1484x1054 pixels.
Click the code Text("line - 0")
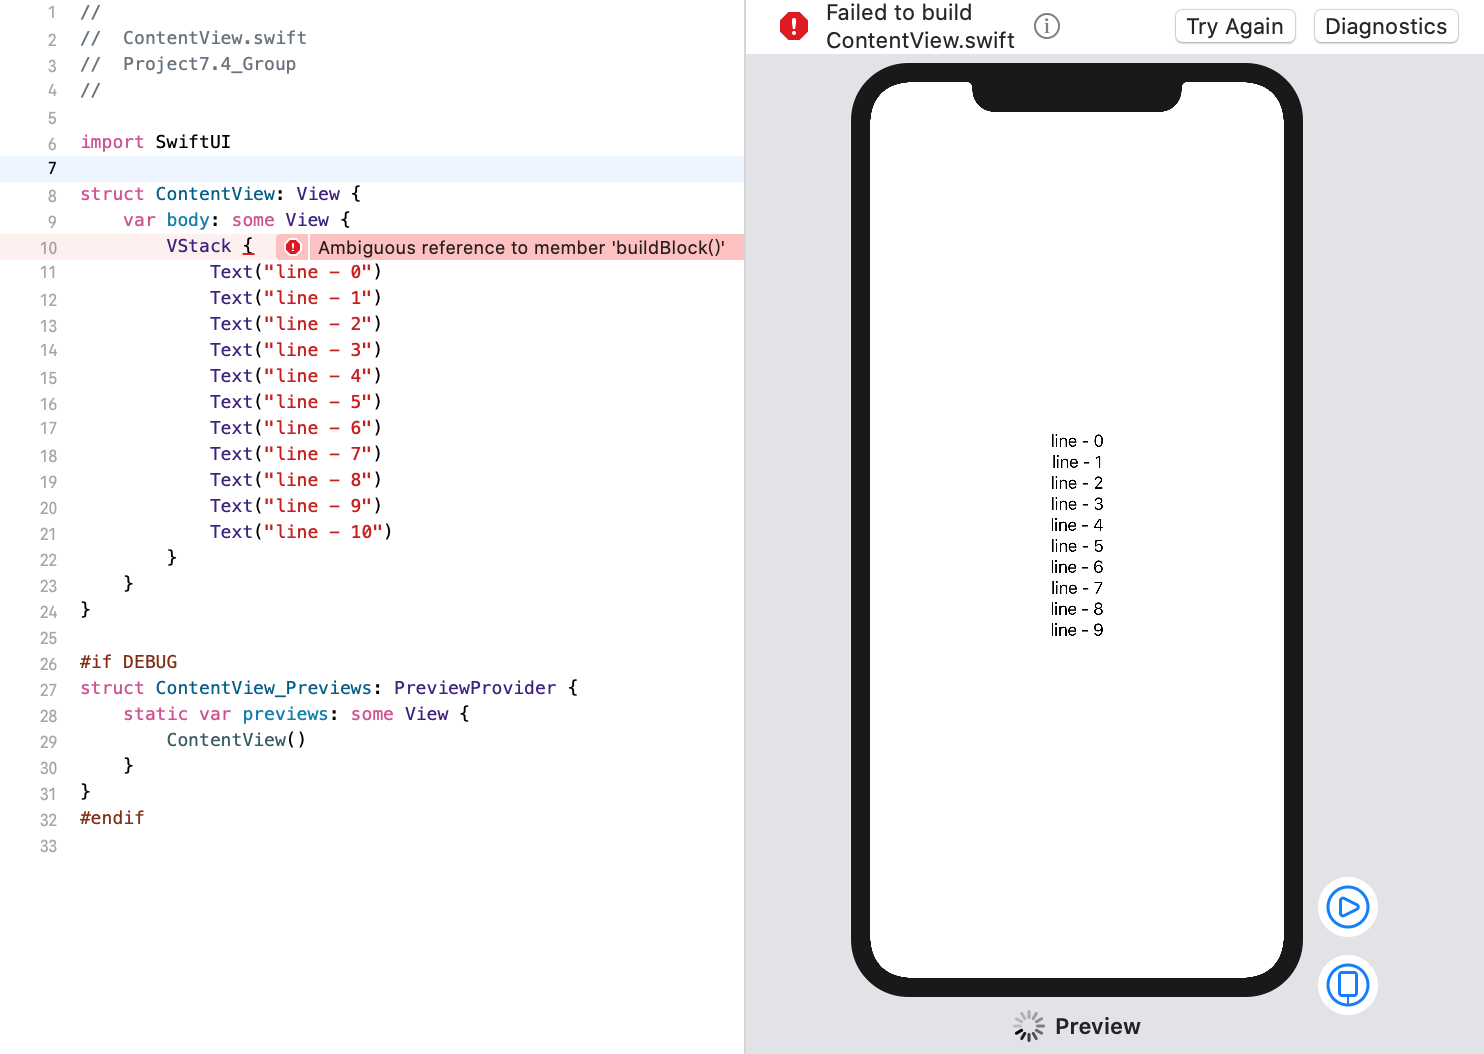pos(296,272)
